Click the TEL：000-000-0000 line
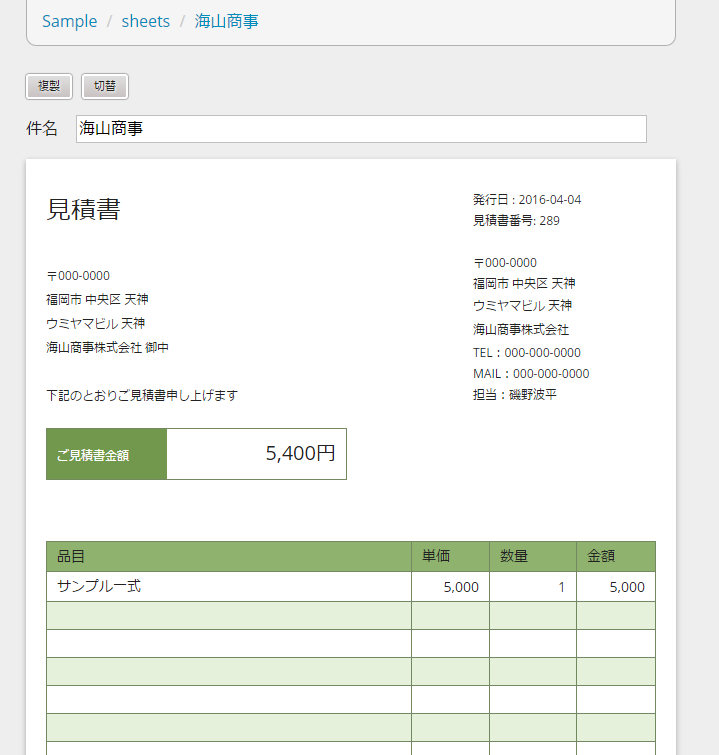719x755 pixels. tap(527, 353)
